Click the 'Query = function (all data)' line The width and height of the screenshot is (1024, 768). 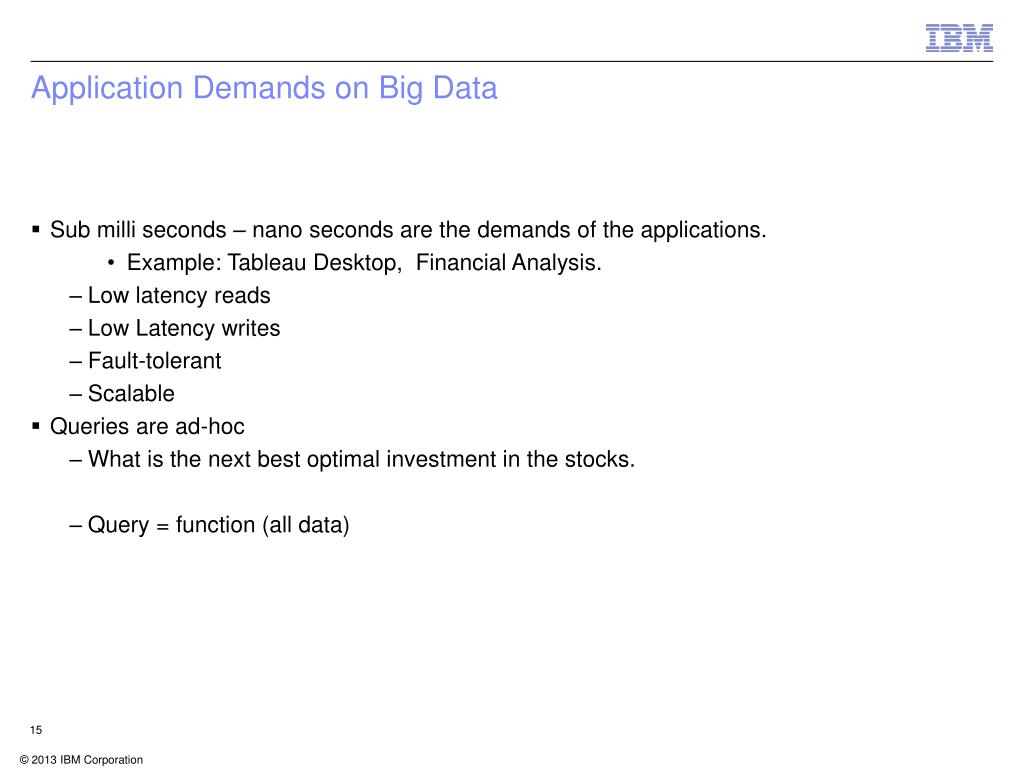pyautogui.click(x=210, y=526)
